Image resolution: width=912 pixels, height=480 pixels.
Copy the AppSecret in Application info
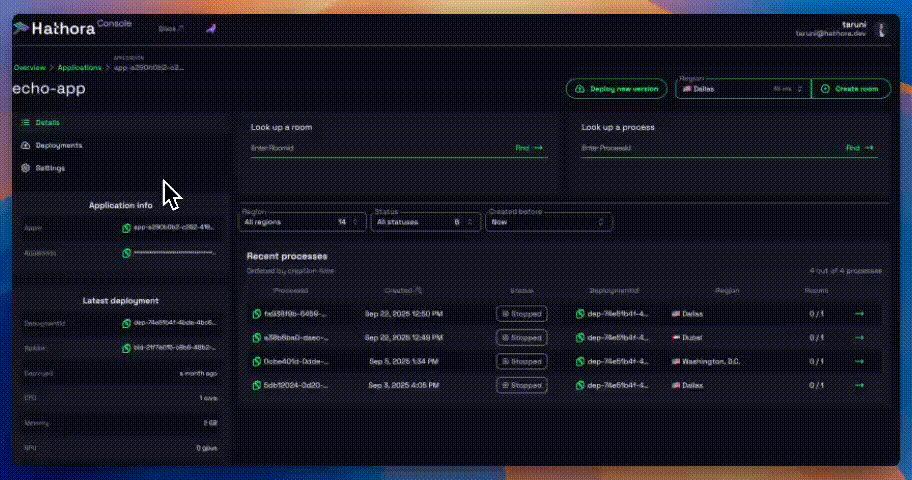click(x=126, y=253)
